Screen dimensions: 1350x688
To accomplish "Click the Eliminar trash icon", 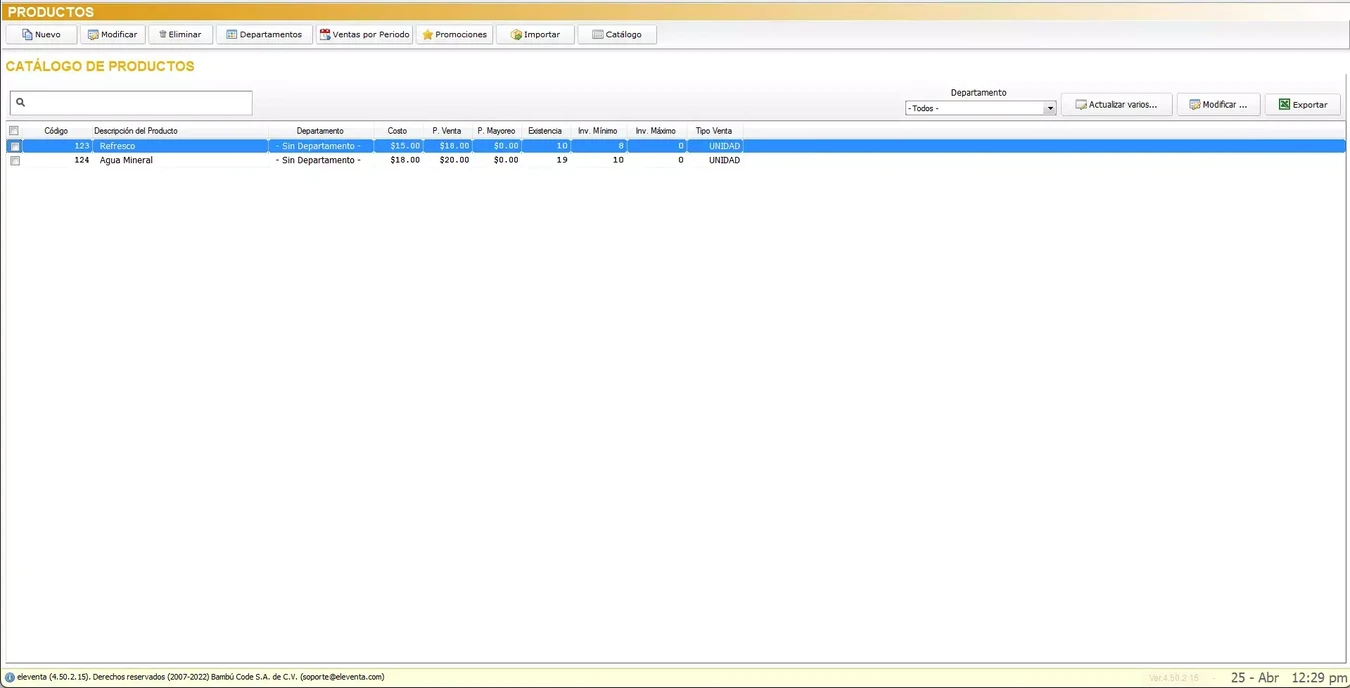I will pyautogui.click(x=160, y=34).
